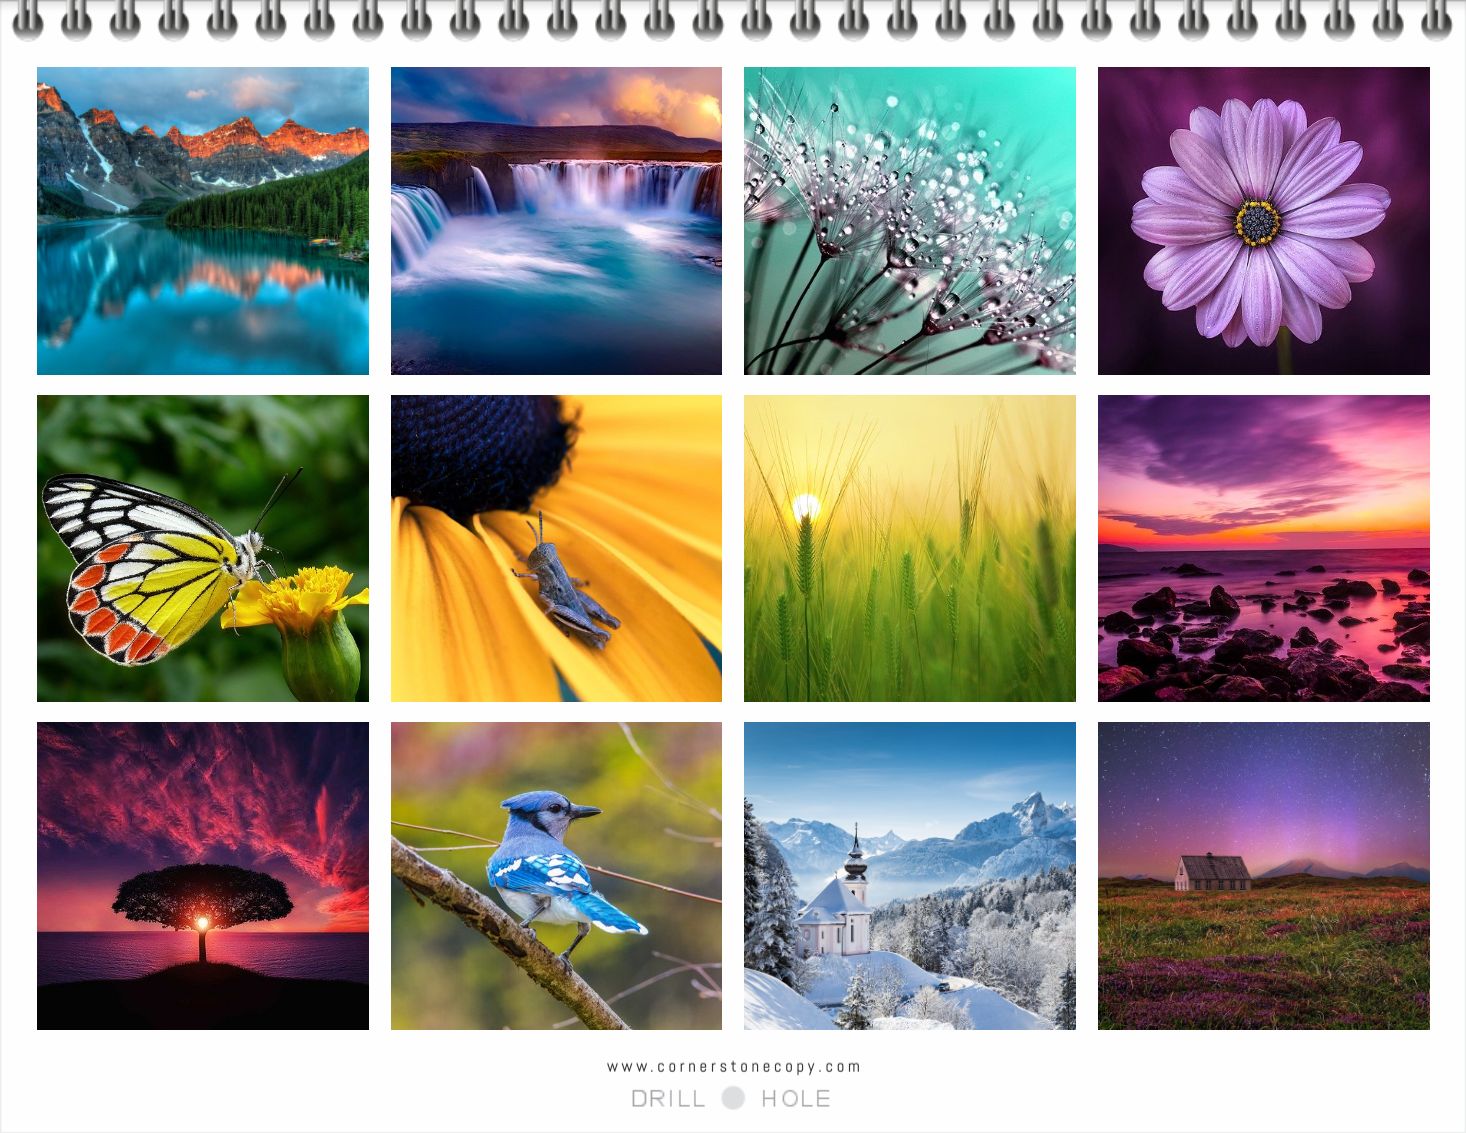Select the waterfall at sunset photo

pyautogui.click(x=556, y=221)
